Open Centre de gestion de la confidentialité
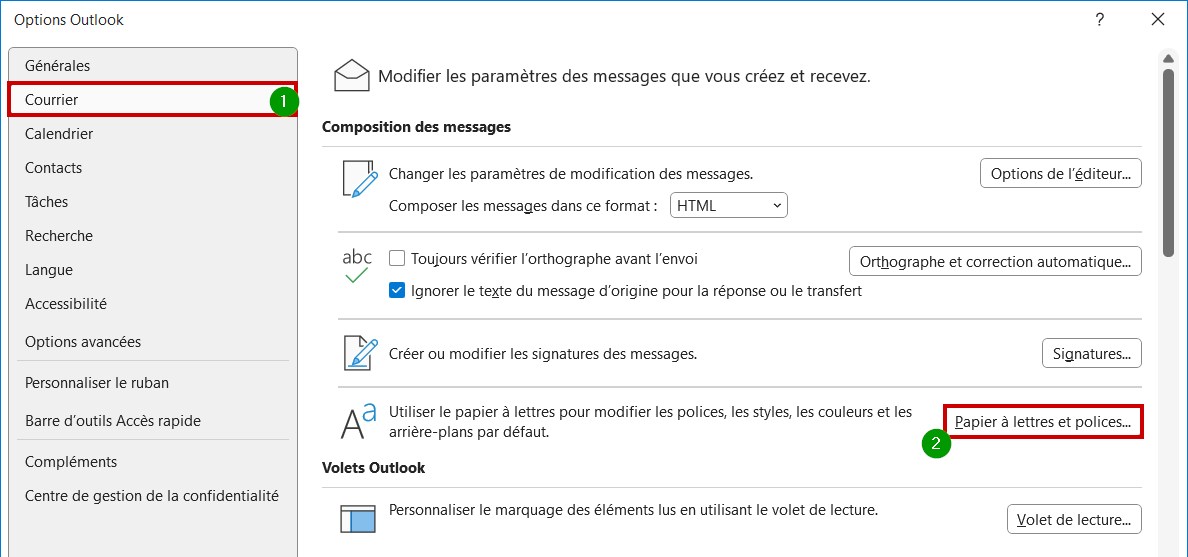The width and height of the screenshot is (1188, 557). point(153,496)
